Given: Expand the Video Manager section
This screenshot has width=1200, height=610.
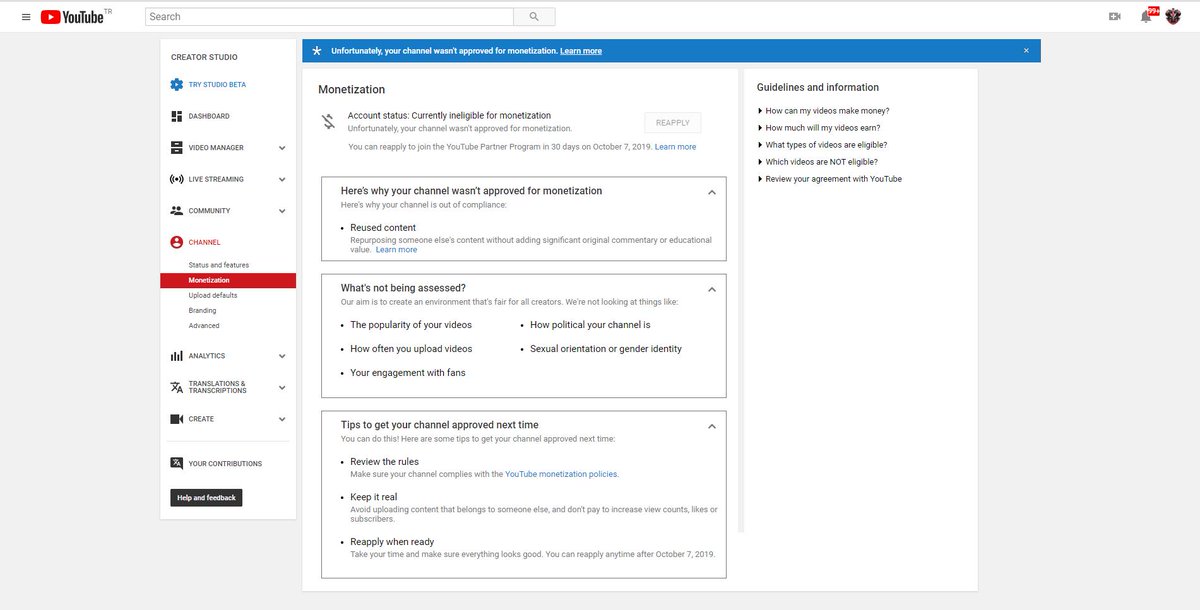Looking at the screenshot, I should (x=282, y=148).
